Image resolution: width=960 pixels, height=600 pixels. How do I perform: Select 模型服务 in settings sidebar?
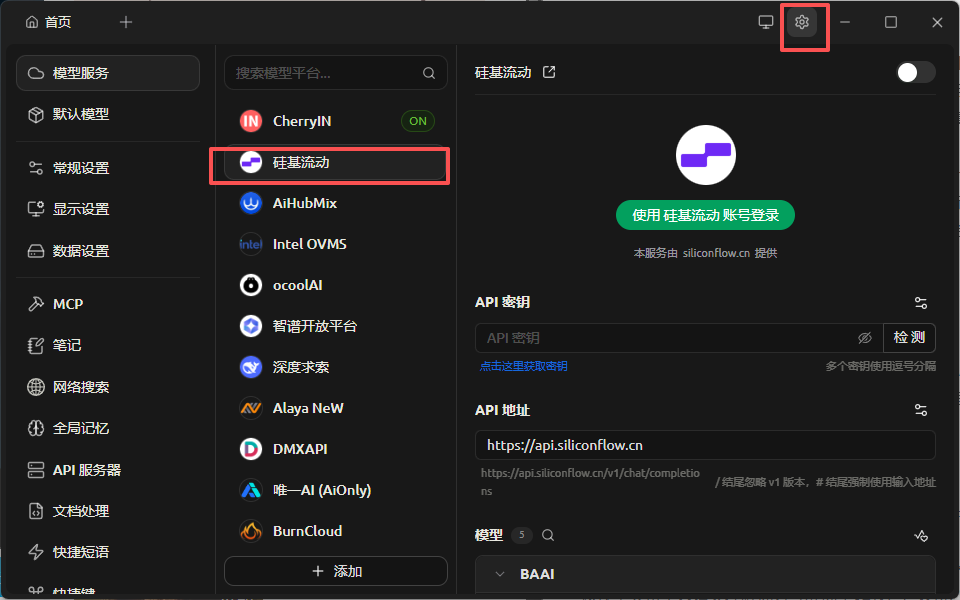[x=108, y=73]
